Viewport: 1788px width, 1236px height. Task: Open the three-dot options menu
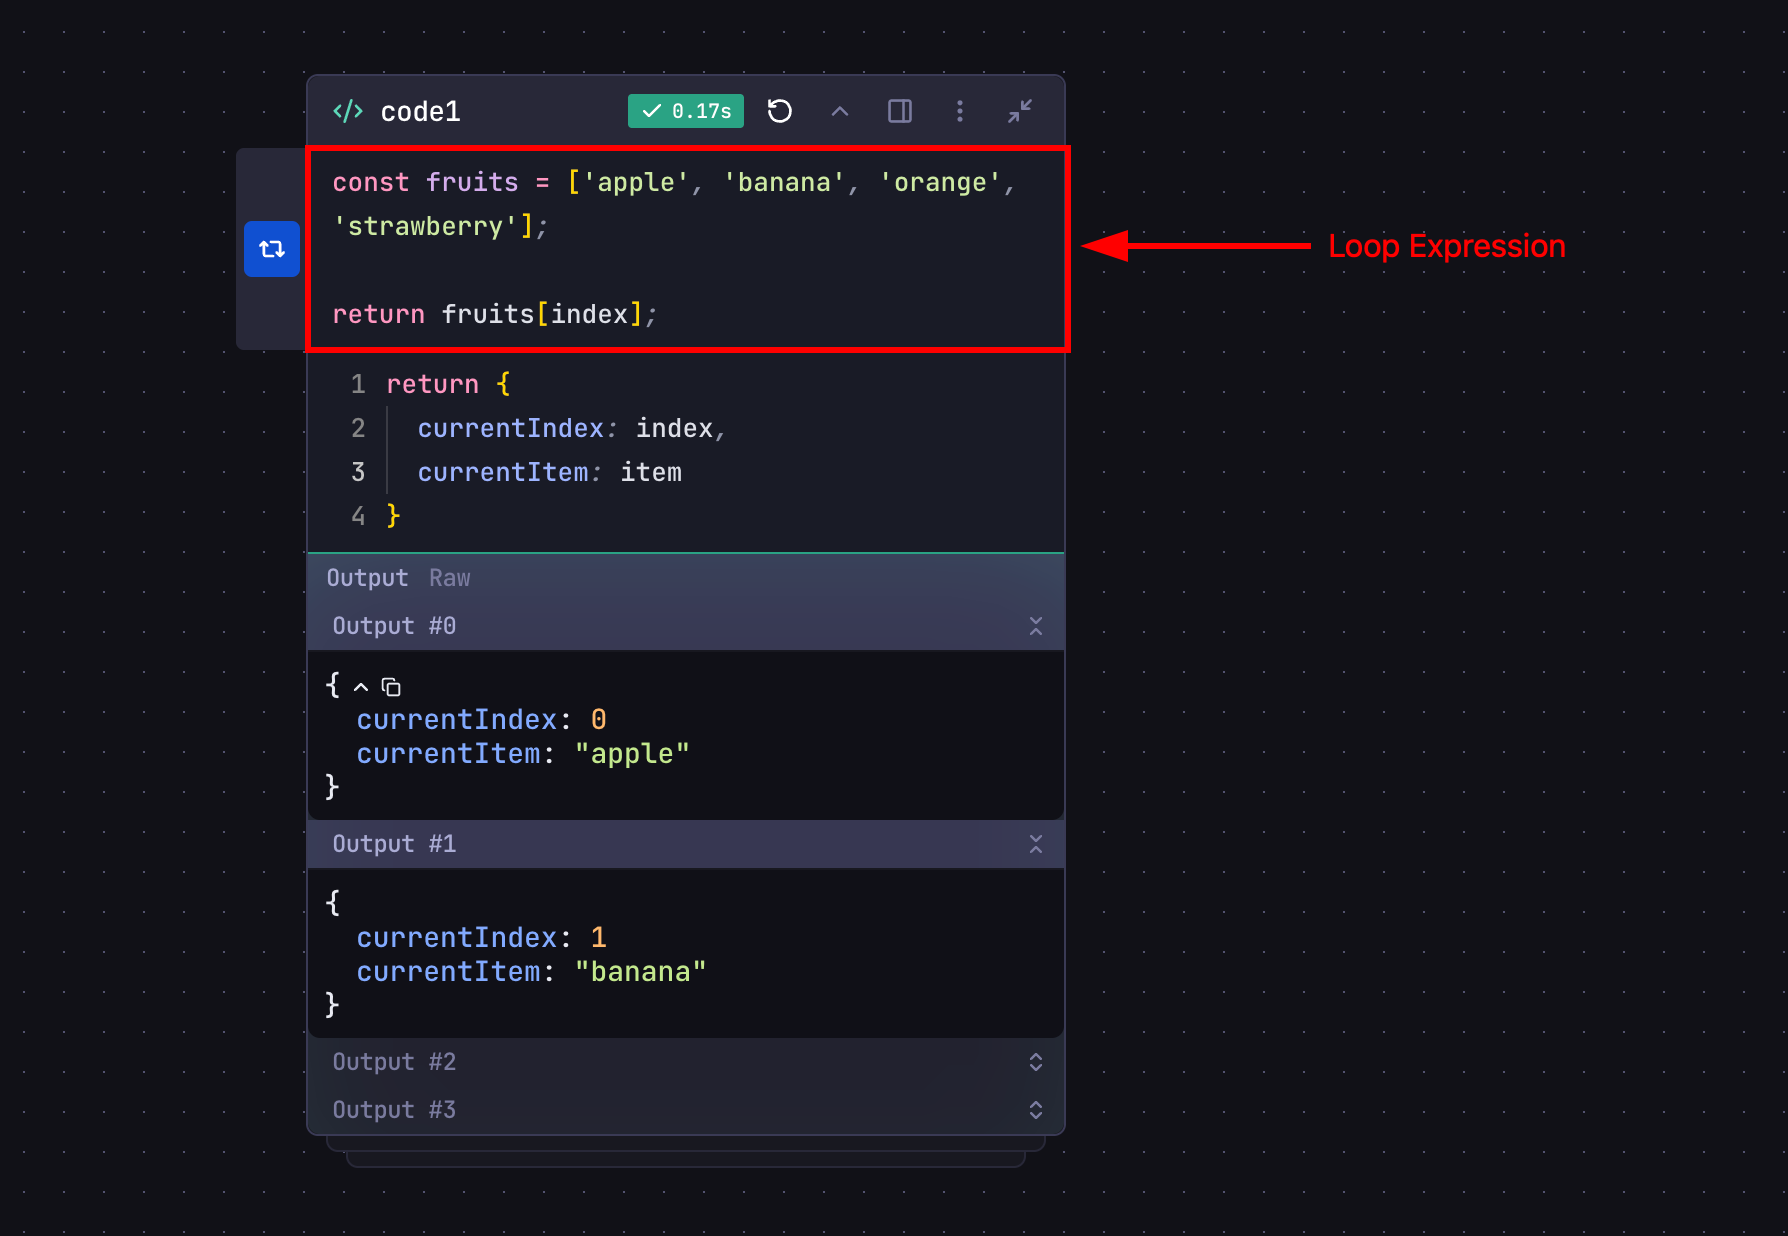point(959,111)
